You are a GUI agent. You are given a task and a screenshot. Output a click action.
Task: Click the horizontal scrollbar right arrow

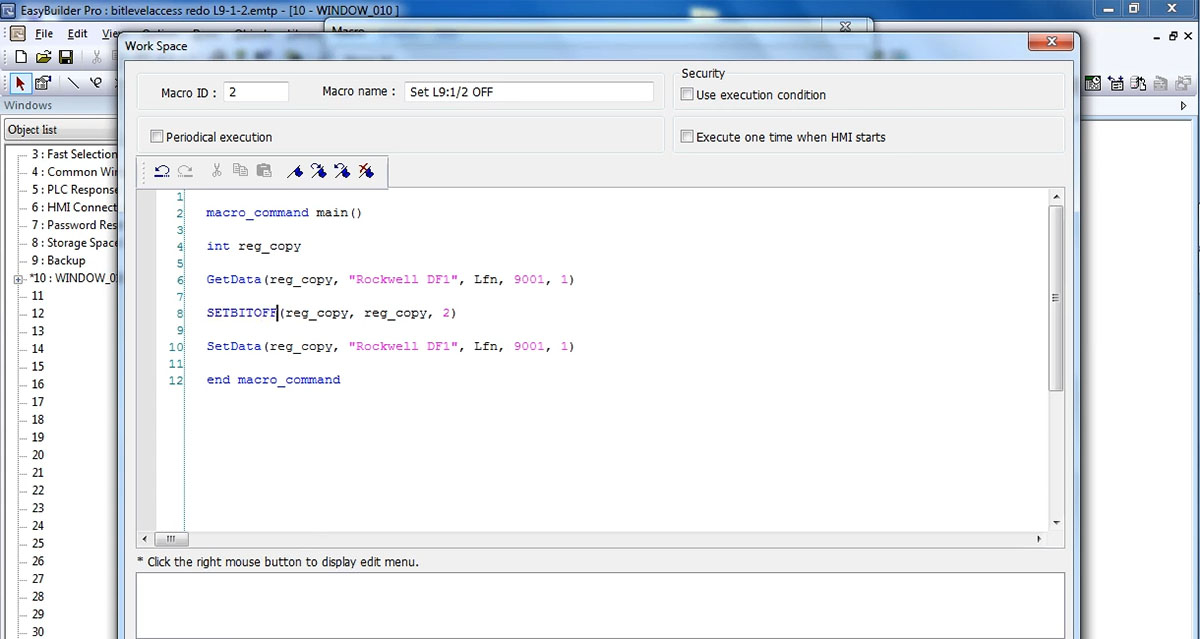coord(1039,538)
